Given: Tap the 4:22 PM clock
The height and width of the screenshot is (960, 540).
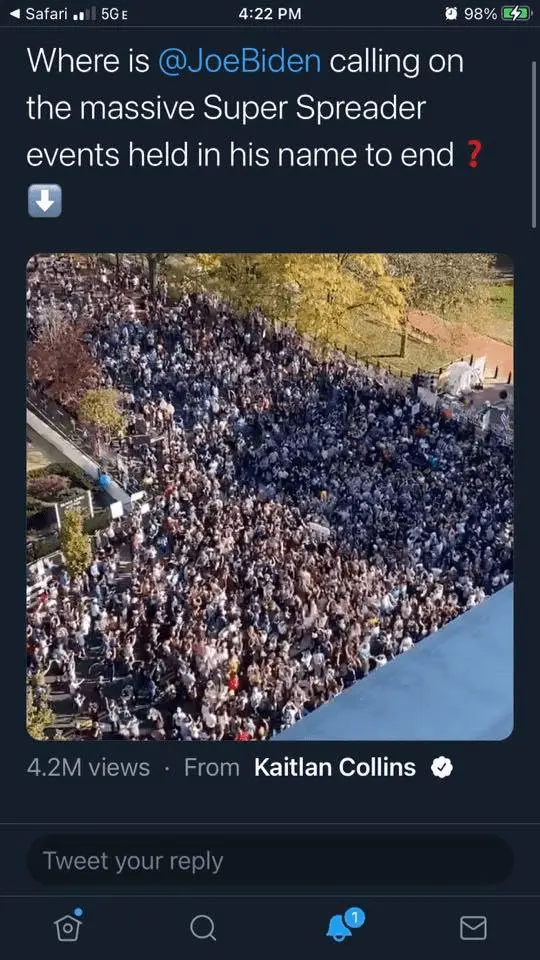Looking at the screenshot, I should [270, 13].
